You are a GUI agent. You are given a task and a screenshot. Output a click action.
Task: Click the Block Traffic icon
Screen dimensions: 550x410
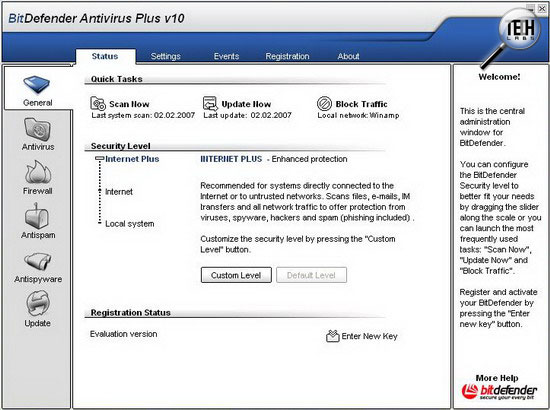pos(324,104)
